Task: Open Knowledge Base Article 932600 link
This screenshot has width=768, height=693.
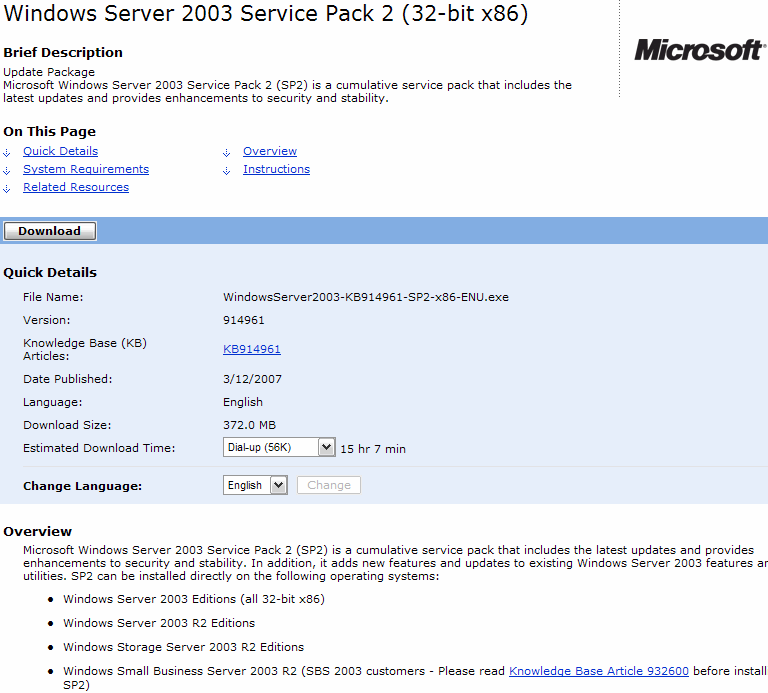Action: click(599, 671)
